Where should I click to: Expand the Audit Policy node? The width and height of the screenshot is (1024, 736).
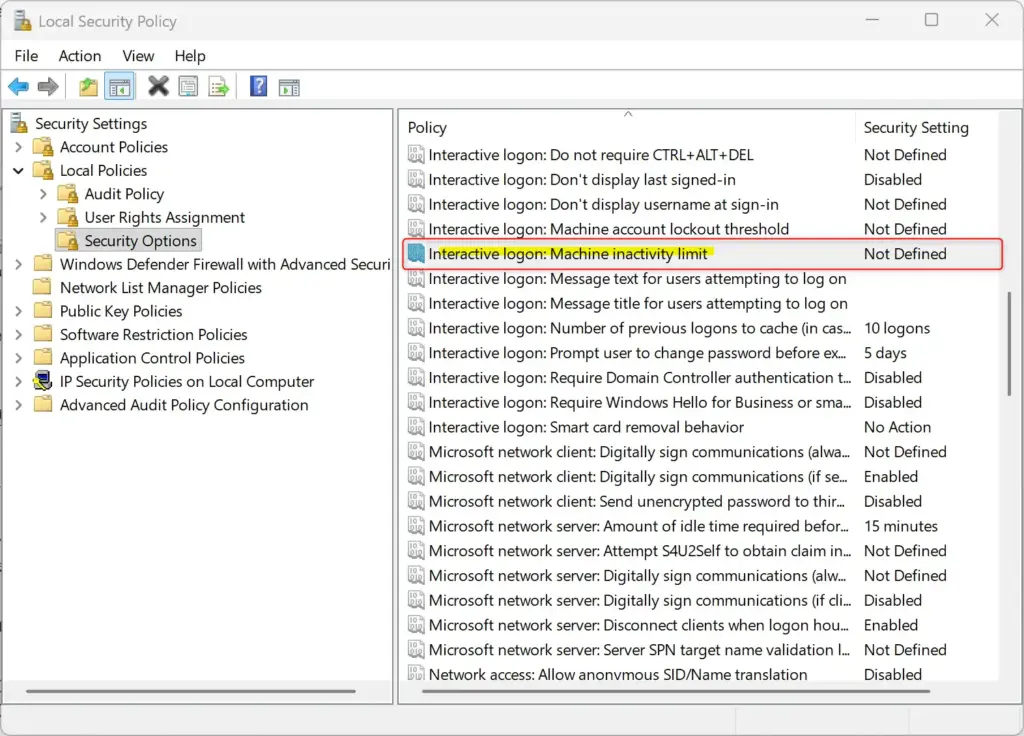tap(43, 194)
